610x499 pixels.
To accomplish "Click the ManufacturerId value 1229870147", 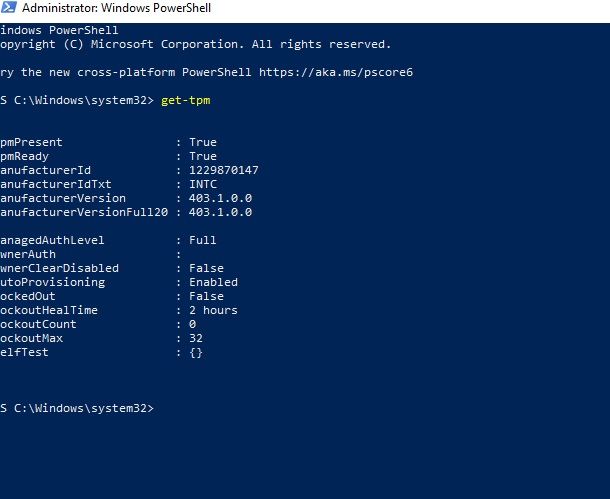I will (224, 170).
